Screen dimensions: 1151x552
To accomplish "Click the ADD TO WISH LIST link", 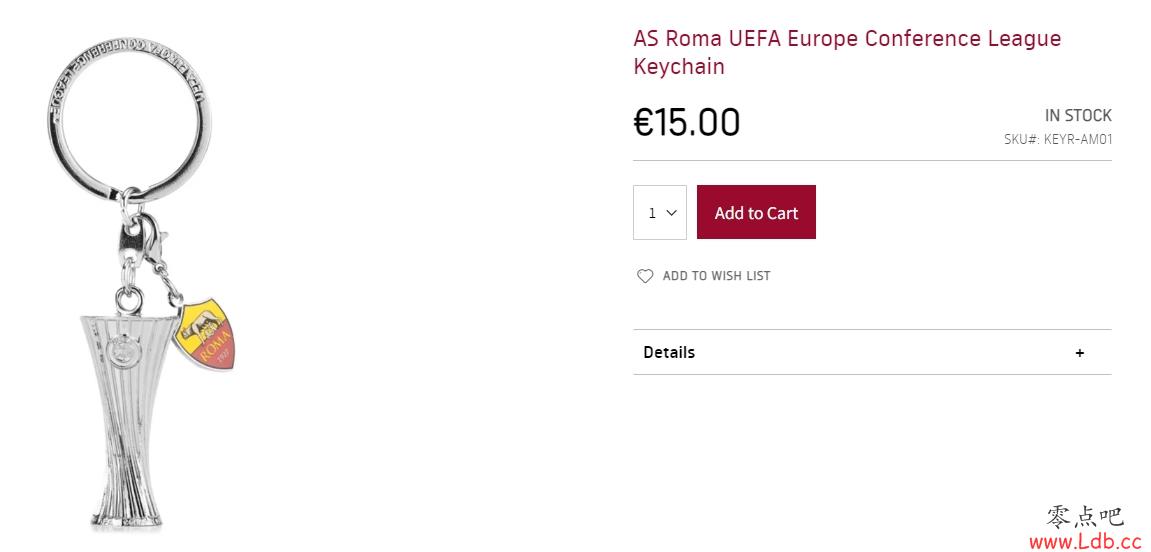I will (716, 276).
